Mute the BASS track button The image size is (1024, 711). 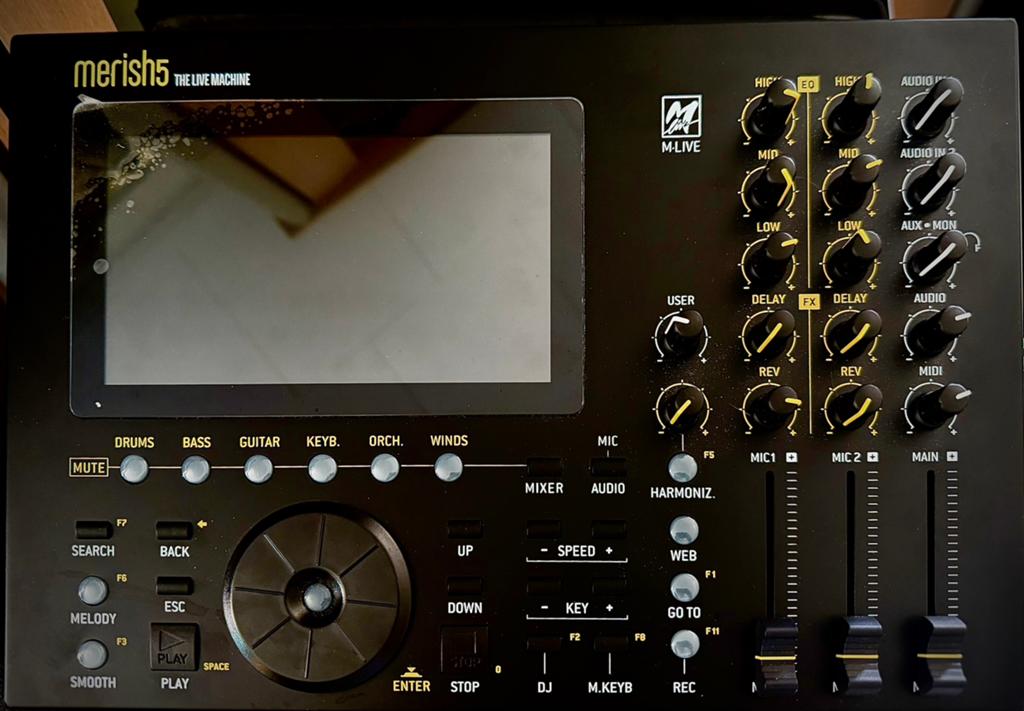tap(196, 469)
